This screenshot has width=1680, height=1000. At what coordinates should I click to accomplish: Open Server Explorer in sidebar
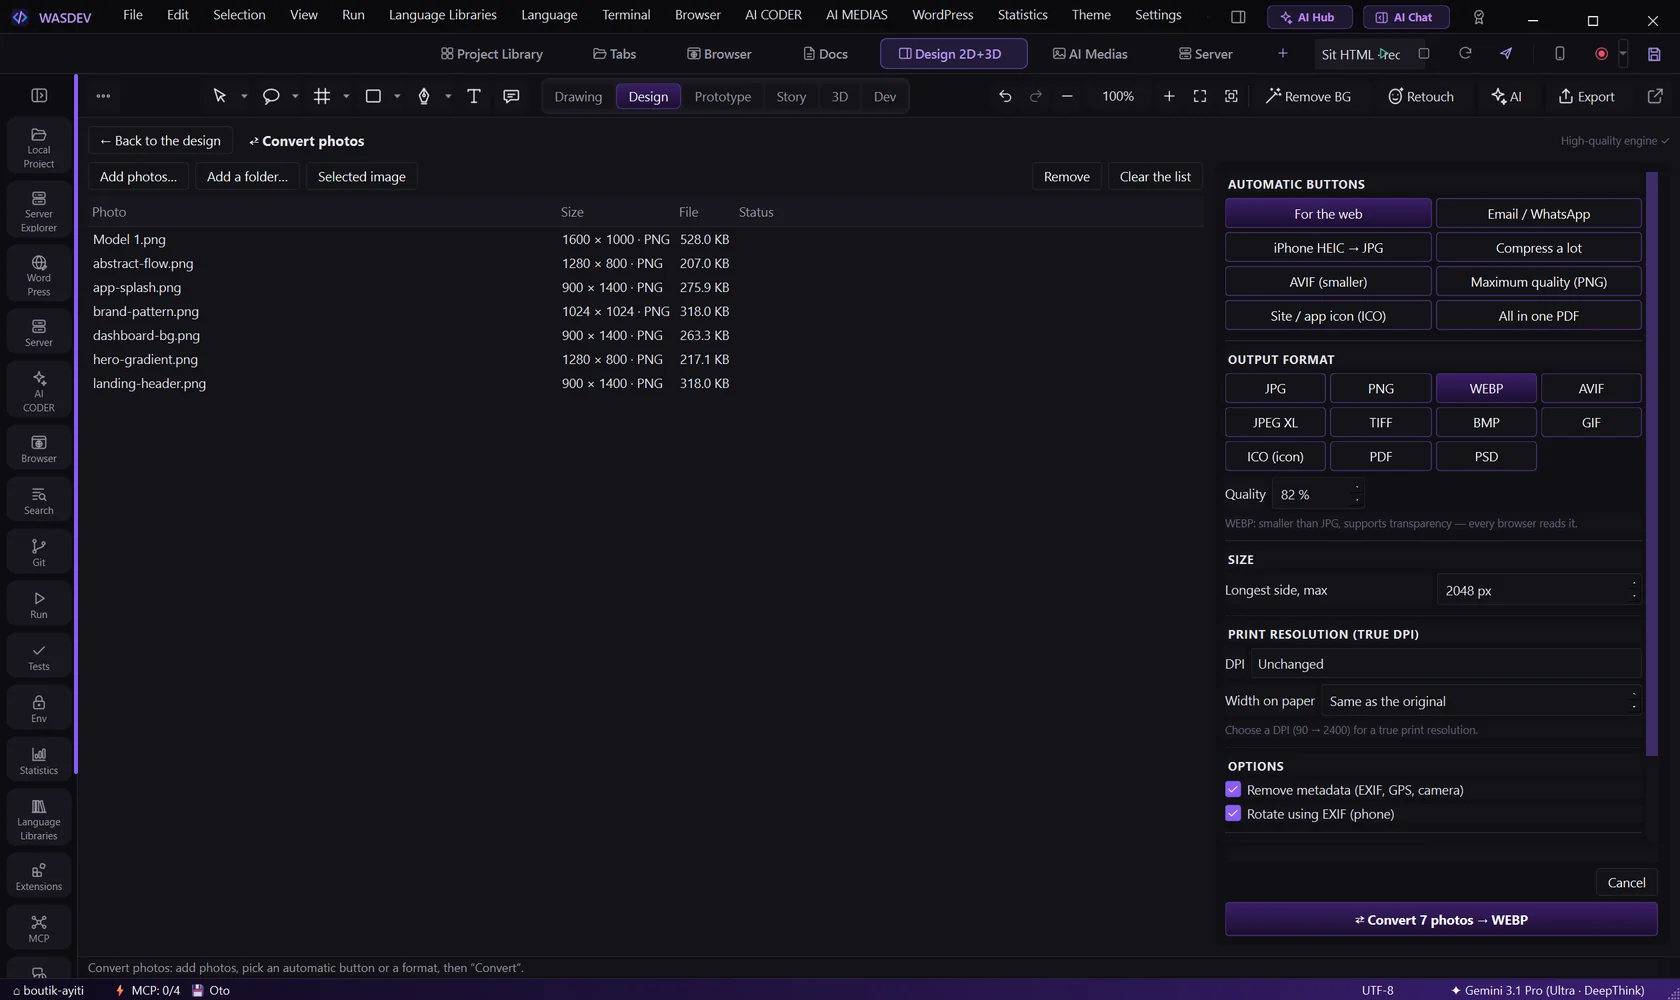pyautogui.click(x=39, y=212)
